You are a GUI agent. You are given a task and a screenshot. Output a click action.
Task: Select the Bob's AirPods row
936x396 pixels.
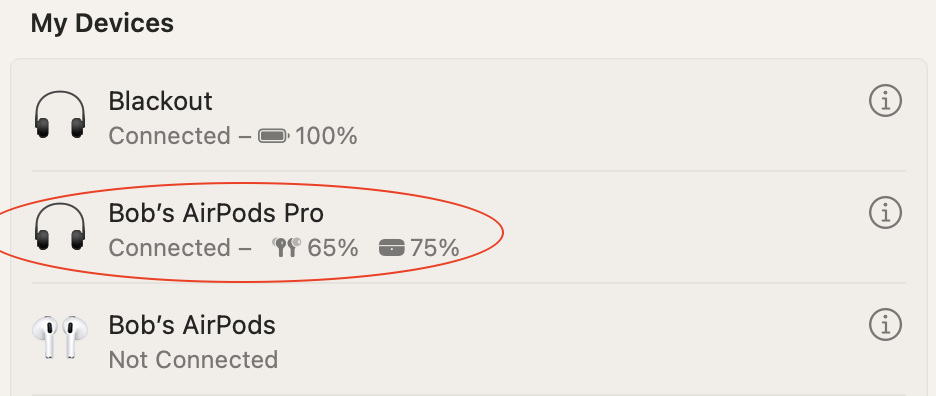[x=469, y=338]
